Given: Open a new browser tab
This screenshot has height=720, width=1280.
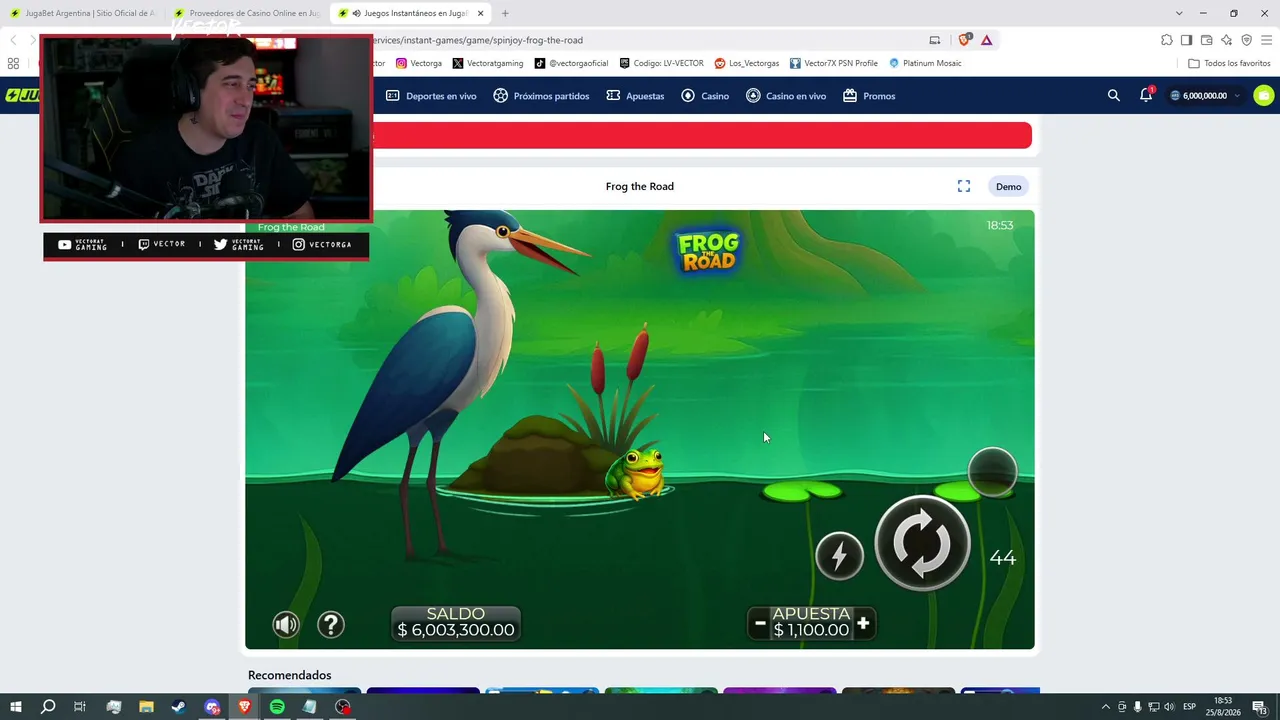Looking at the screenshot, I should [x=505, y=13].
